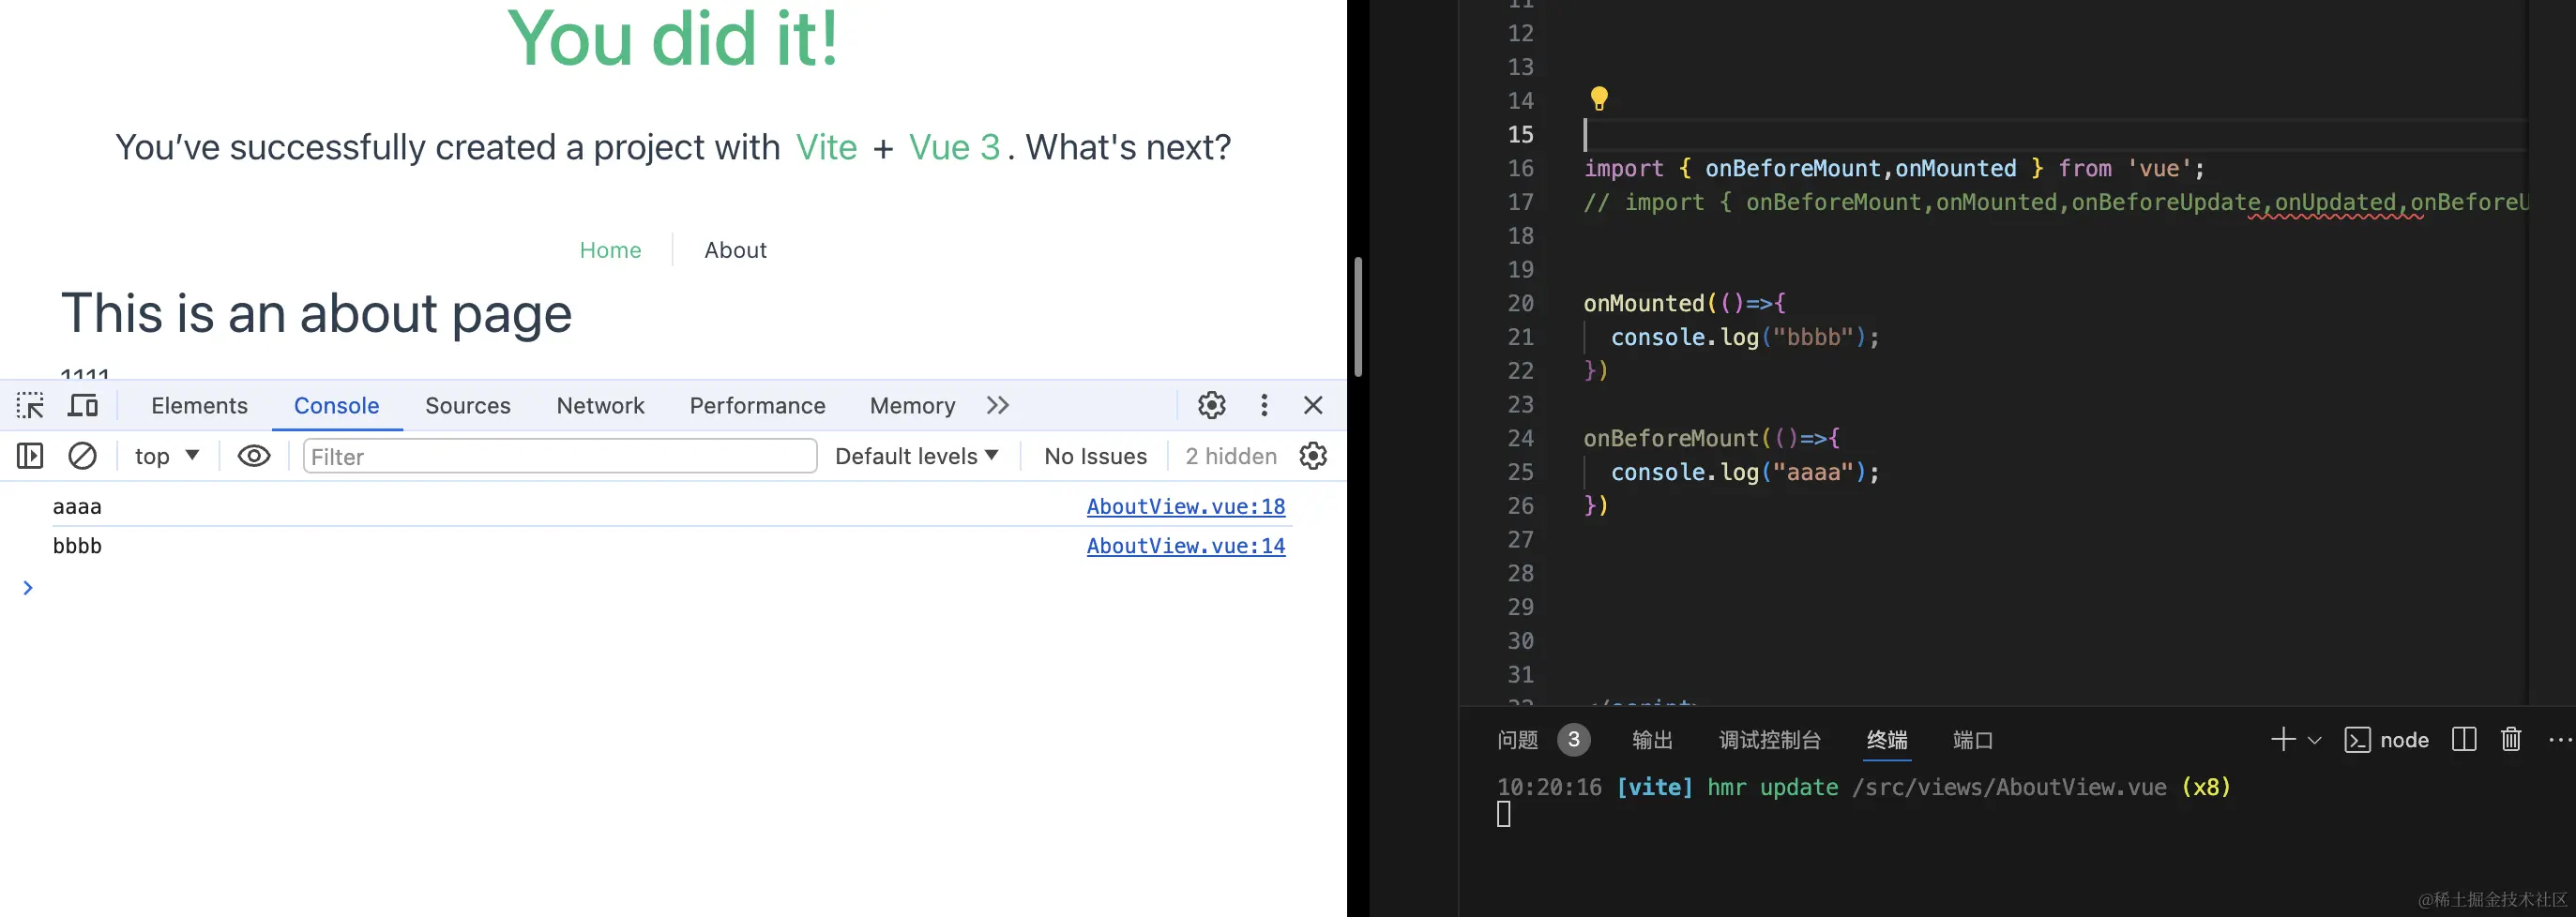Switch to the Elements tab
The image size is (2576, 917).
(x=199, y=405)
